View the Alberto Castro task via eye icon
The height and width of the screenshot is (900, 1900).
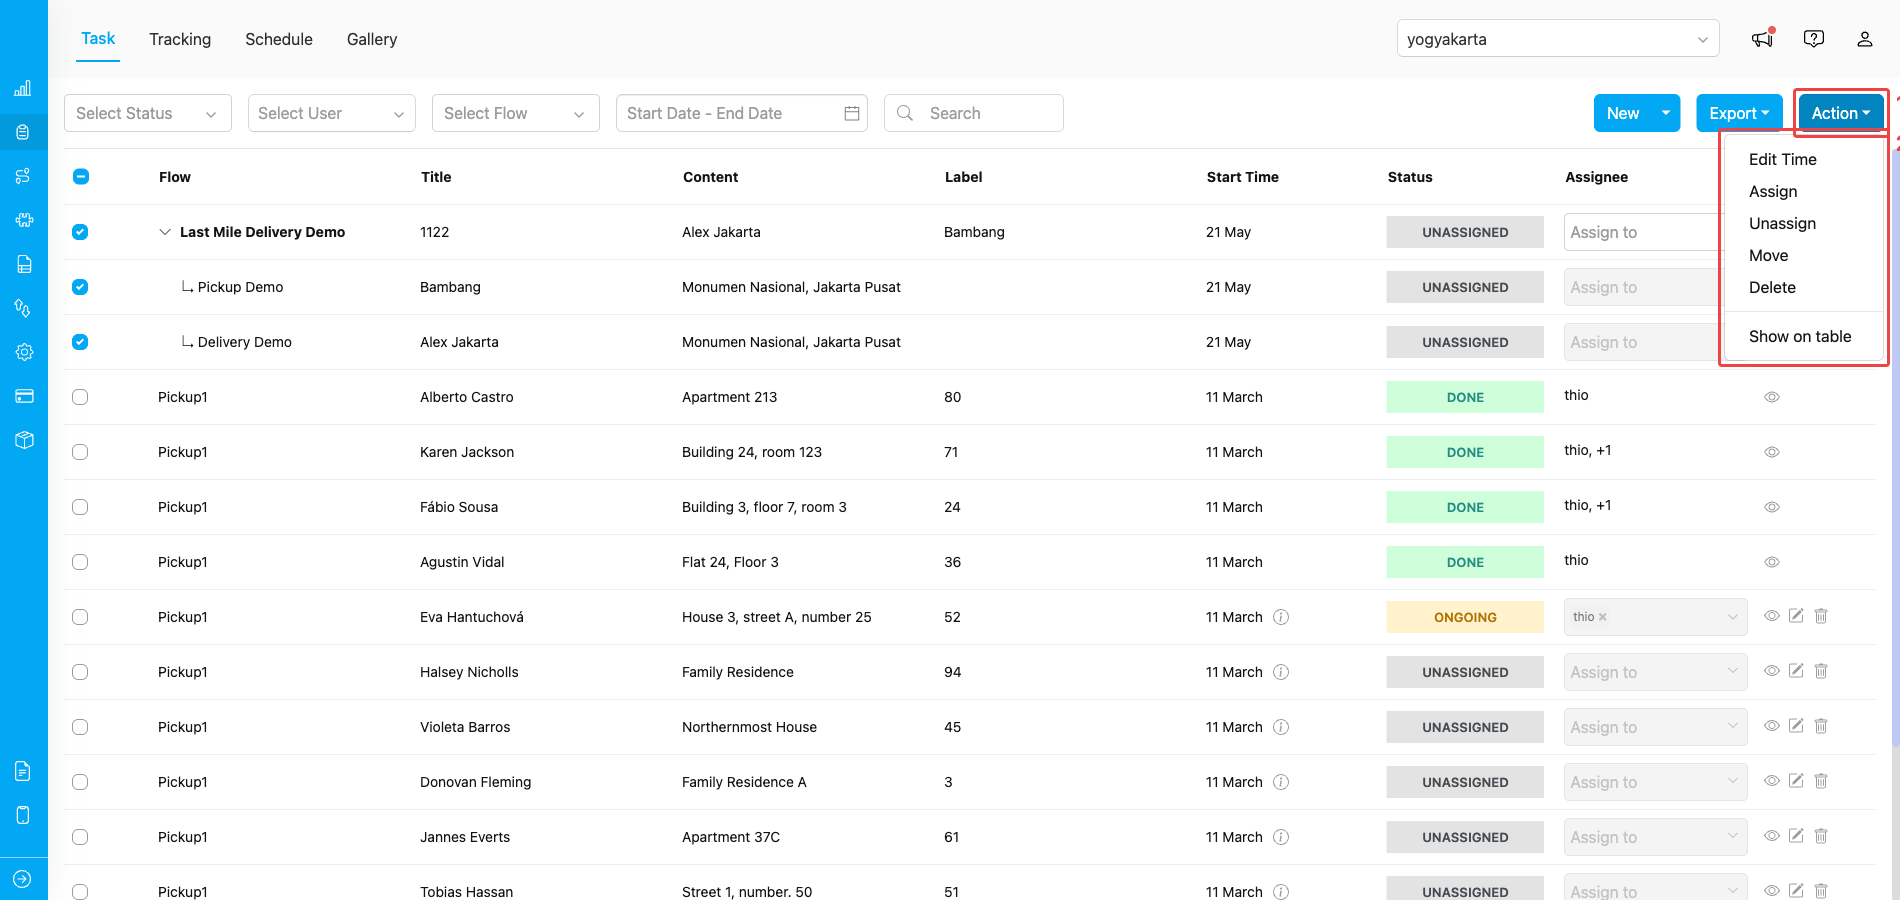(x=1772, y=397)
